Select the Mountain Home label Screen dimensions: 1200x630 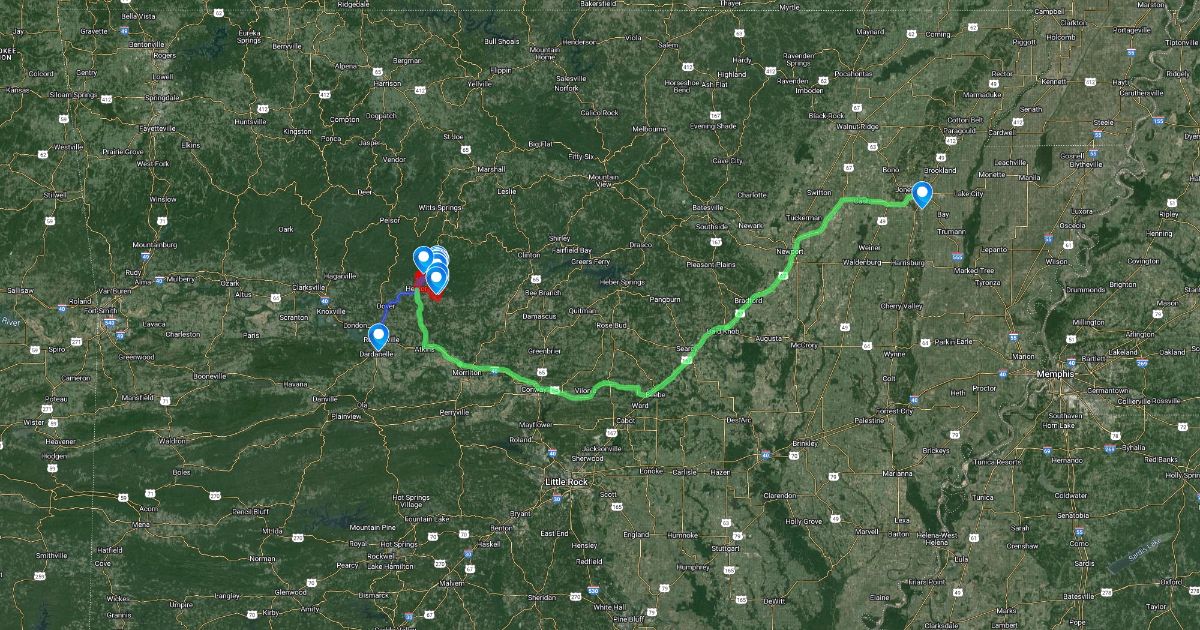coord(545,53)
